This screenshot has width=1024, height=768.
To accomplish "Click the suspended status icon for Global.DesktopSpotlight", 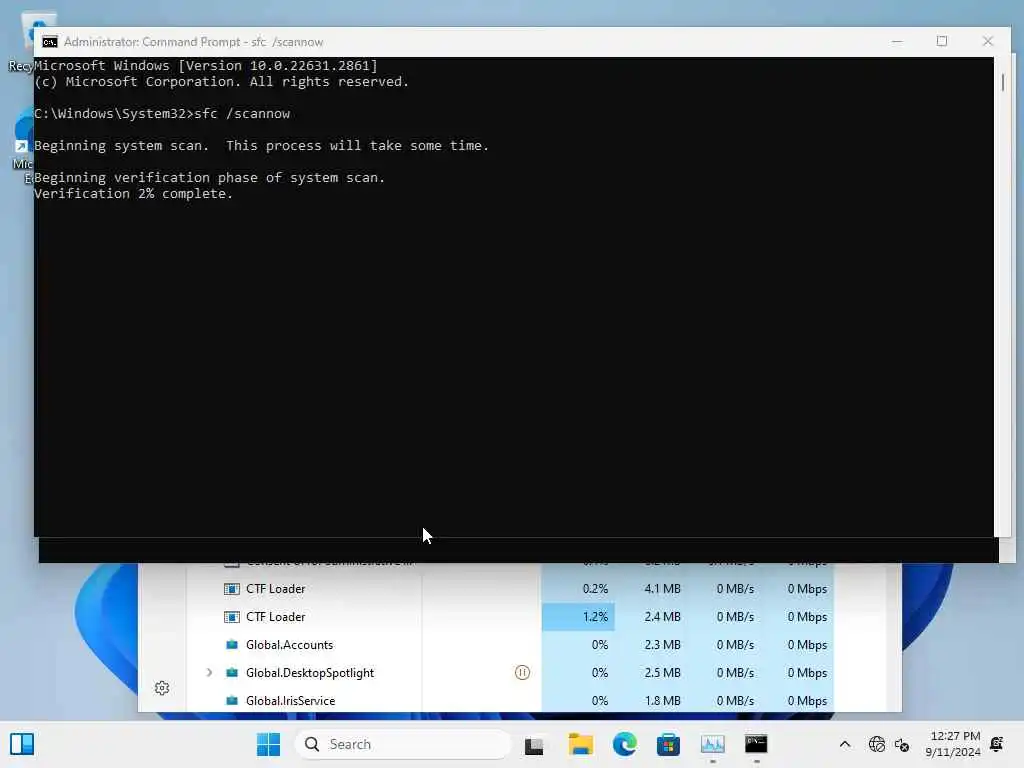I will [x=522, y=673].
